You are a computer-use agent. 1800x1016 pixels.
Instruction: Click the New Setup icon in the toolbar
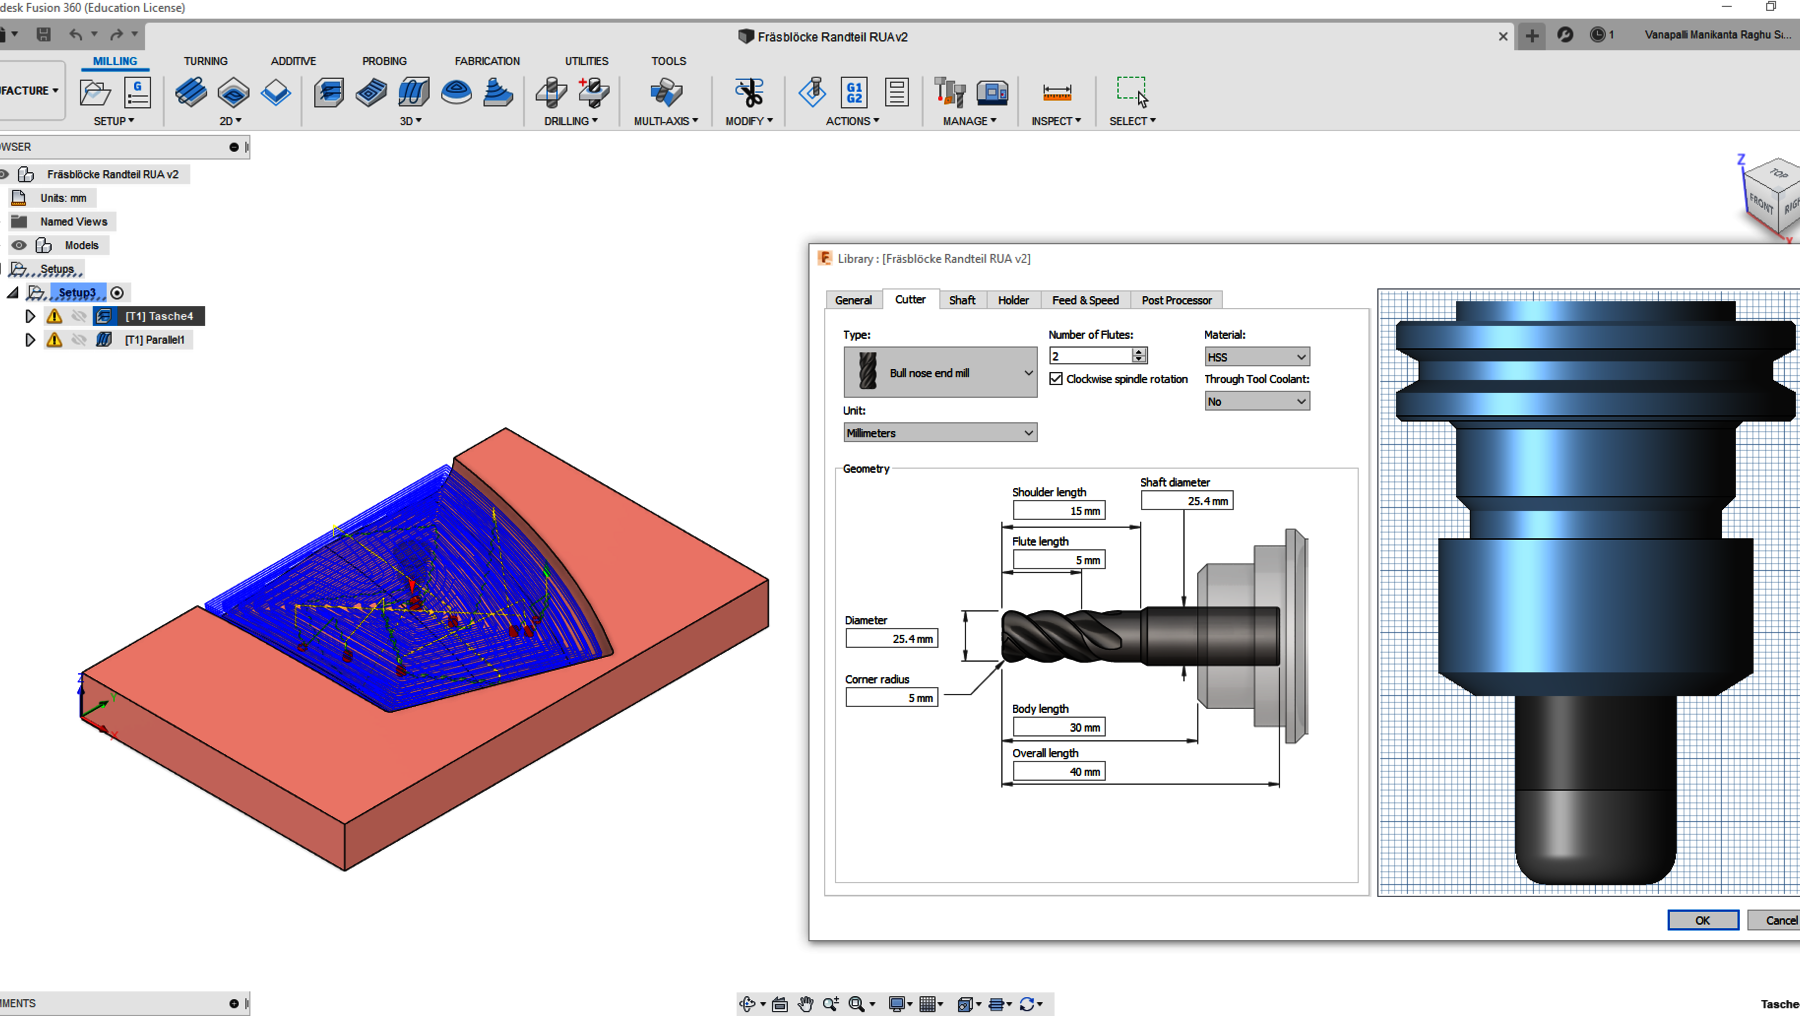(x=95, y=93)
